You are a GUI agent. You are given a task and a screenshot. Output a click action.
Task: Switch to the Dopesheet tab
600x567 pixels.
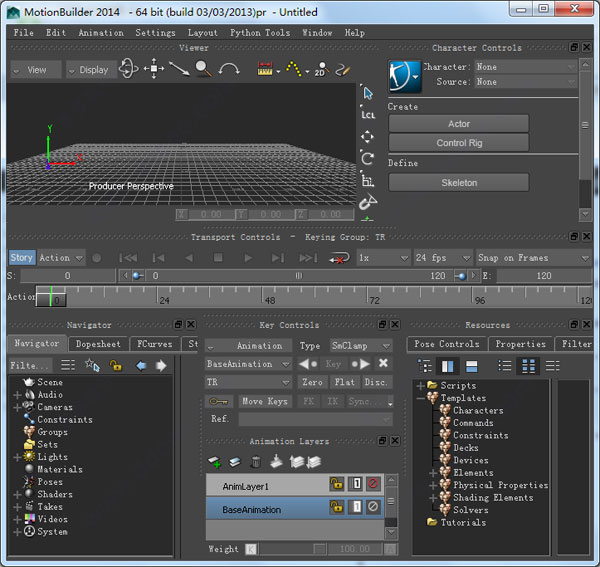click(98, 344)
